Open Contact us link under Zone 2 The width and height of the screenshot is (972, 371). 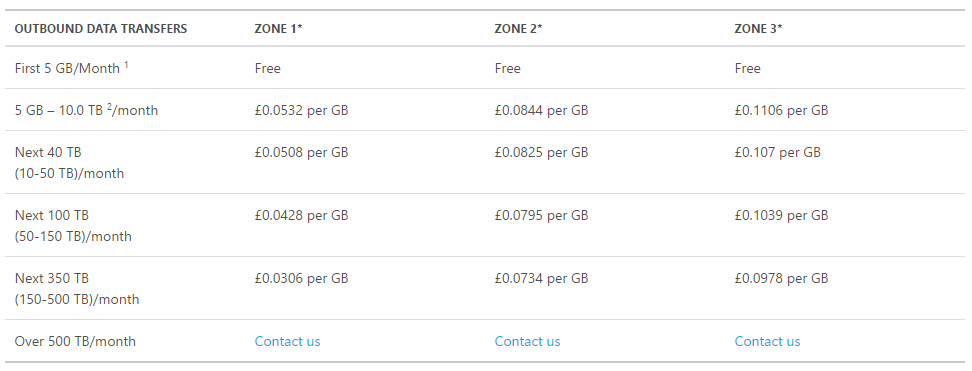pyautogui.click(x=527, y=341)
